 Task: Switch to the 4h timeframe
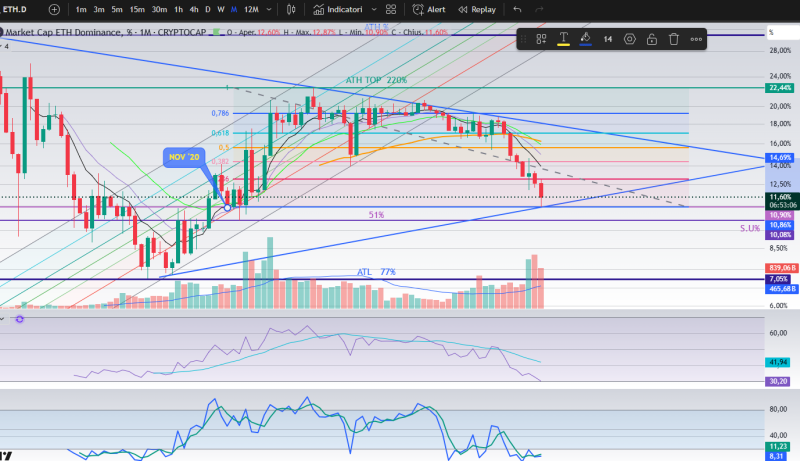coord(194,9)
